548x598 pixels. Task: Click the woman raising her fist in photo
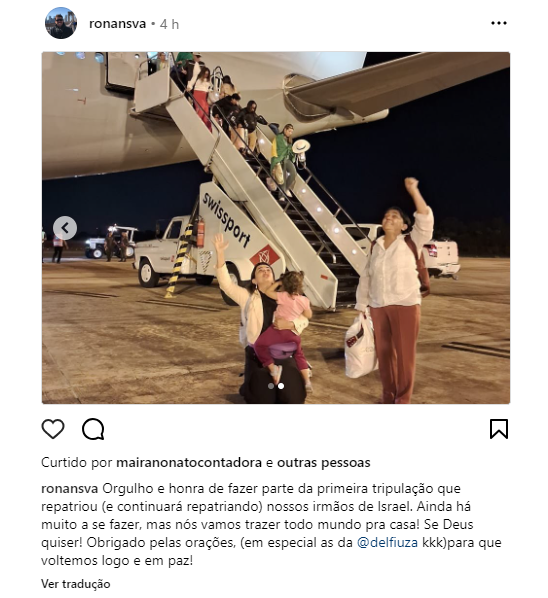click(395, 290)
